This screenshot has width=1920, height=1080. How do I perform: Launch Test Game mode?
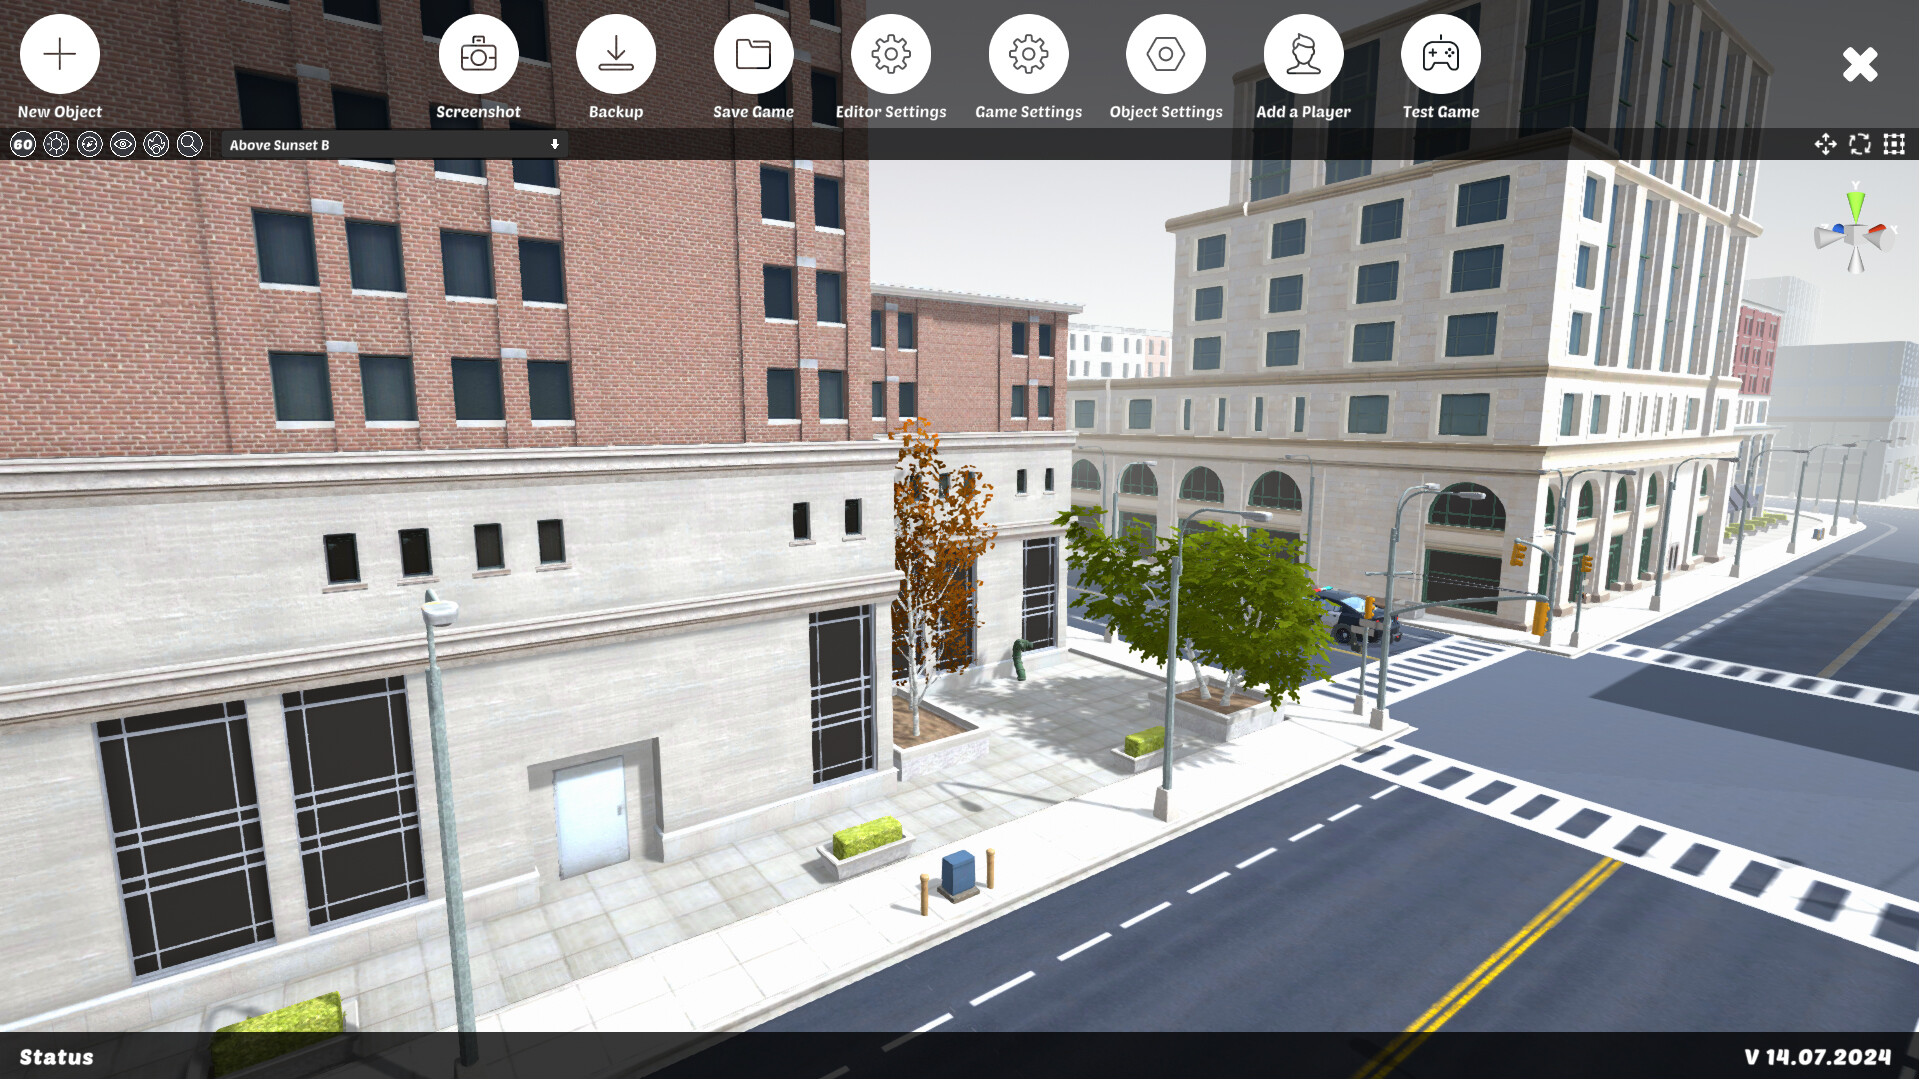[x=1441, y=55]
